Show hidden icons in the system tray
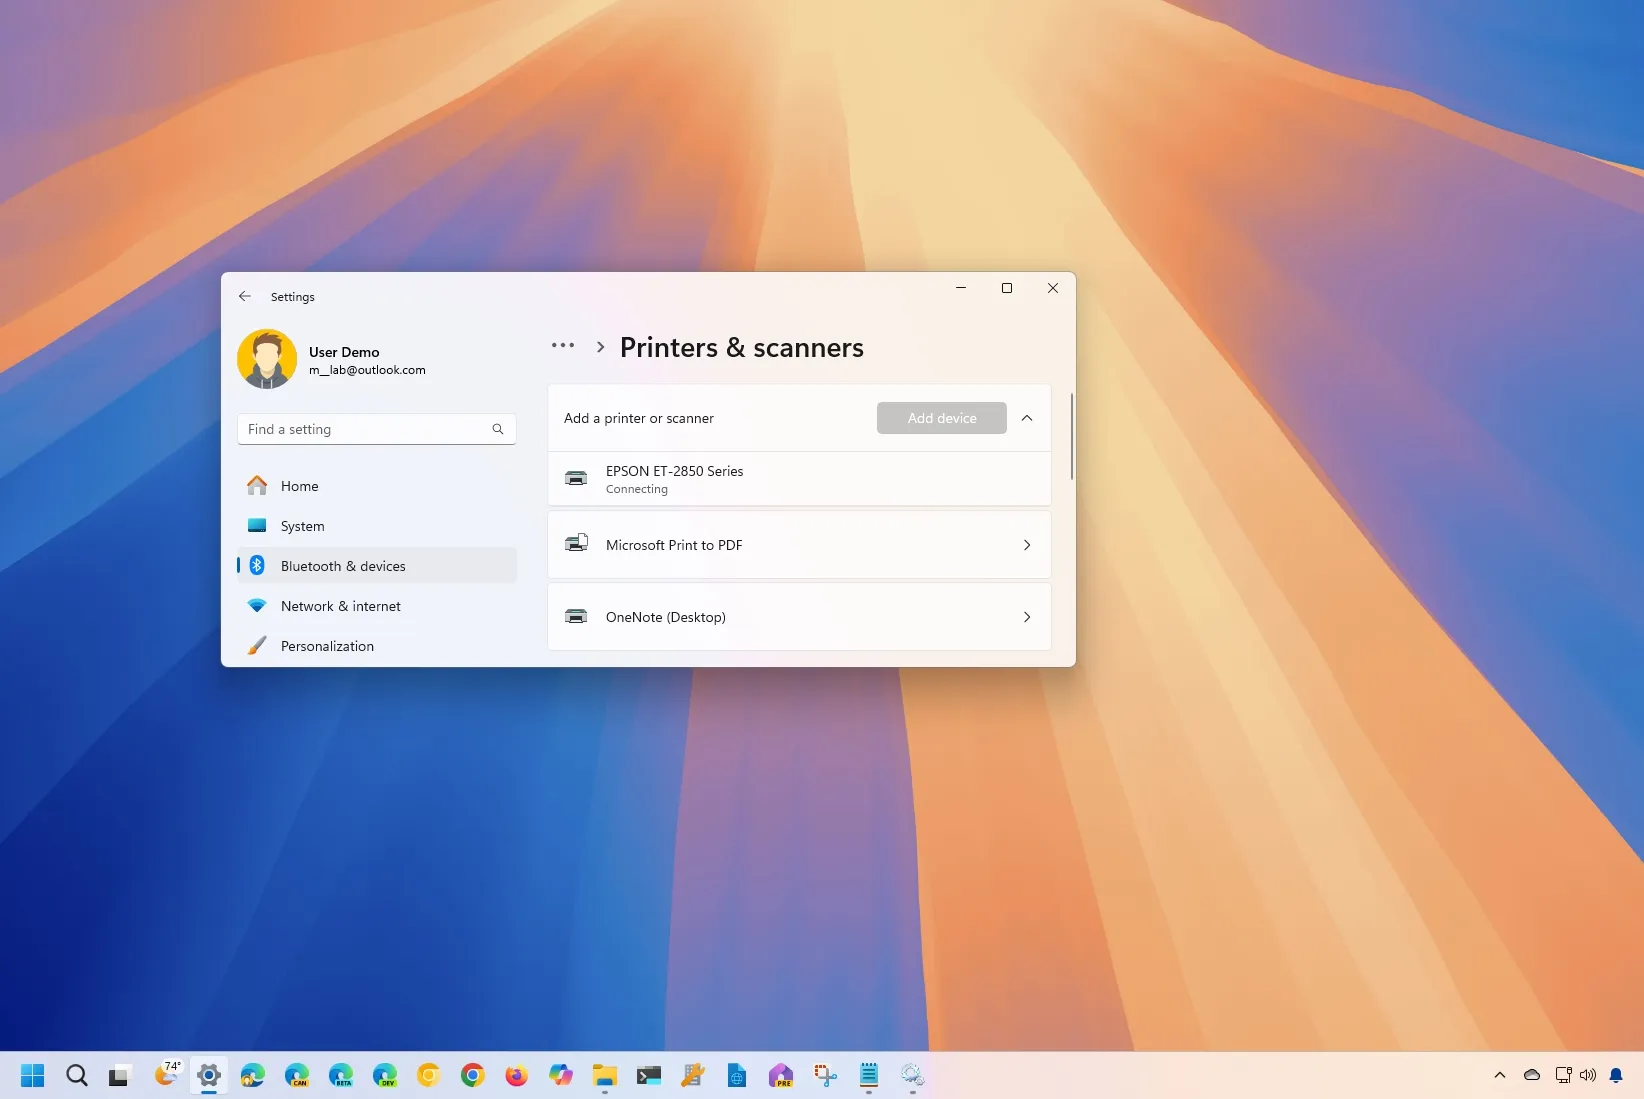Image resolution: width=1644 pixels, height=1099 pixels. click(x=1499, y=1075)
